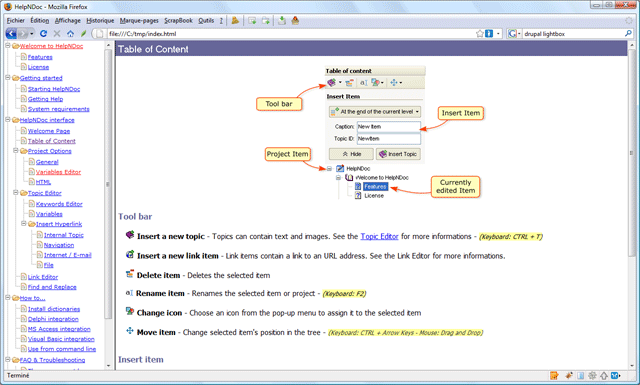Go back with the blue Back arrow

coord(11,33)
